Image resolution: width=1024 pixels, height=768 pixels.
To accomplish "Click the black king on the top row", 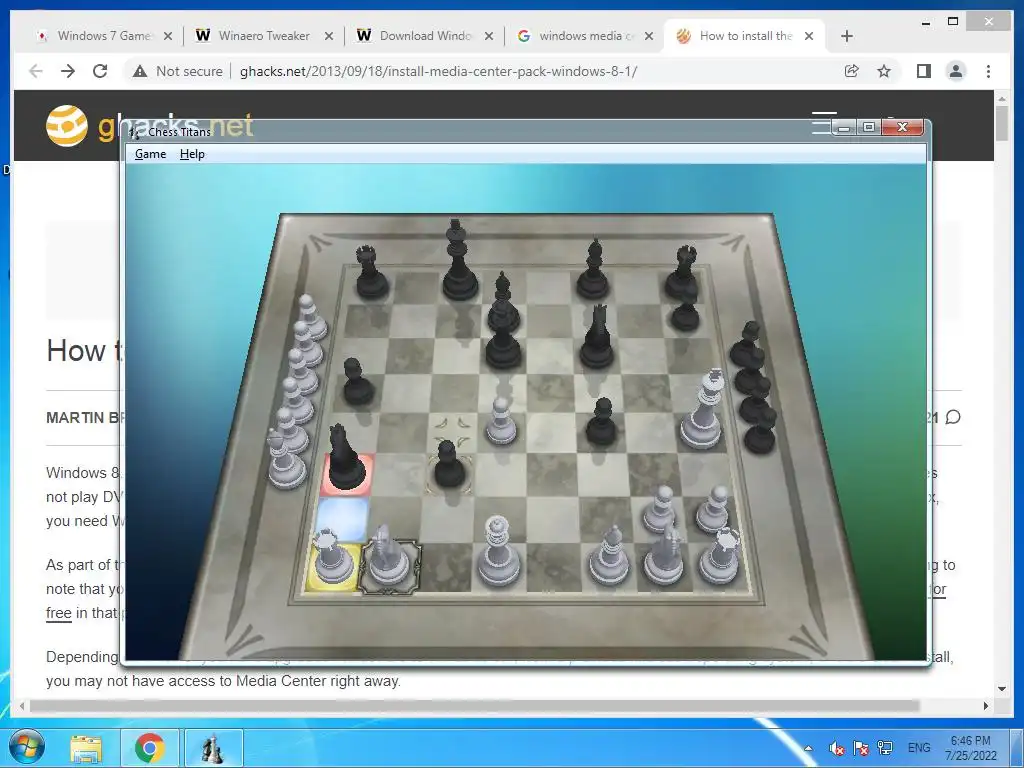I will coord(459,261).
